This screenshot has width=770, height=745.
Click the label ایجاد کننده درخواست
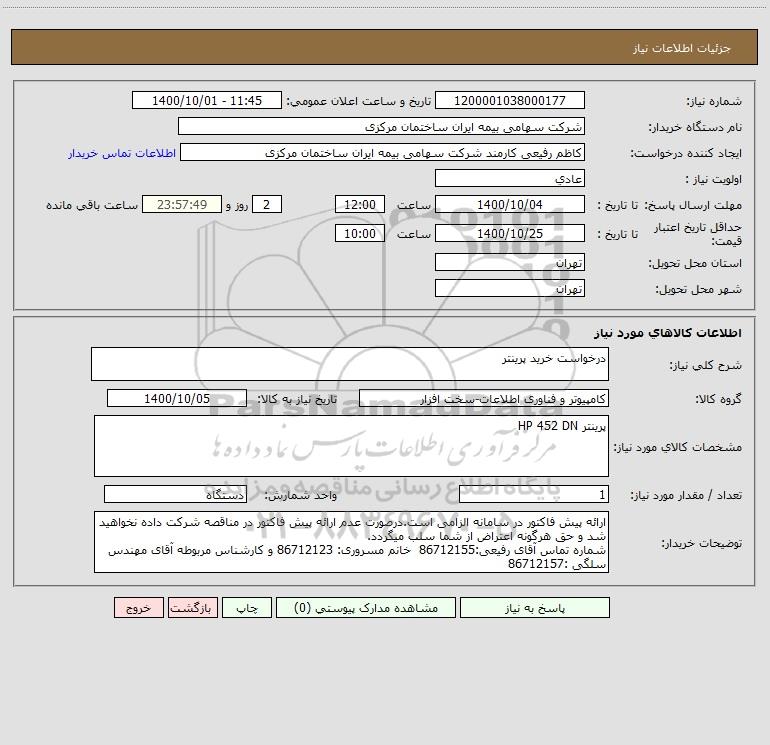[686, 154]
